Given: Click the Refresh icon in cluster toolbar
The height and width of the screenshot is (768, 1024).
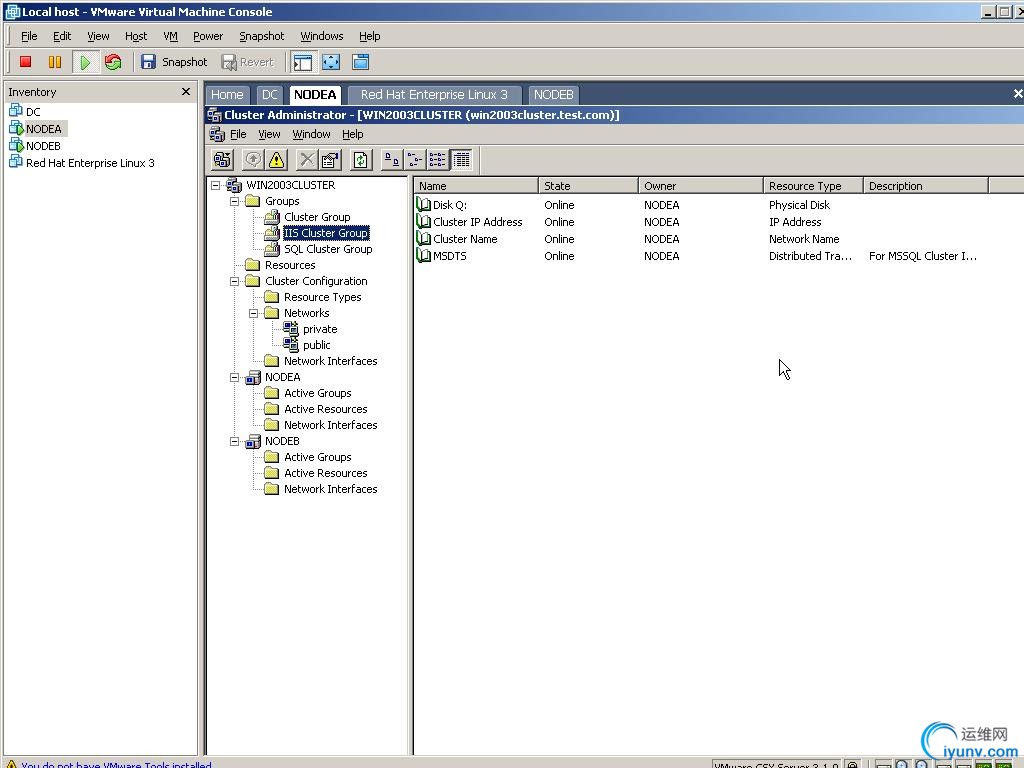Looking at the screenshot, I should coord(361,160).
